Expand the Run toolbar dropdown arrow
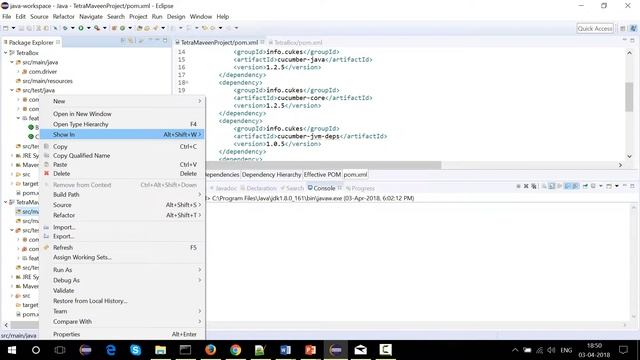 (89, 28)
